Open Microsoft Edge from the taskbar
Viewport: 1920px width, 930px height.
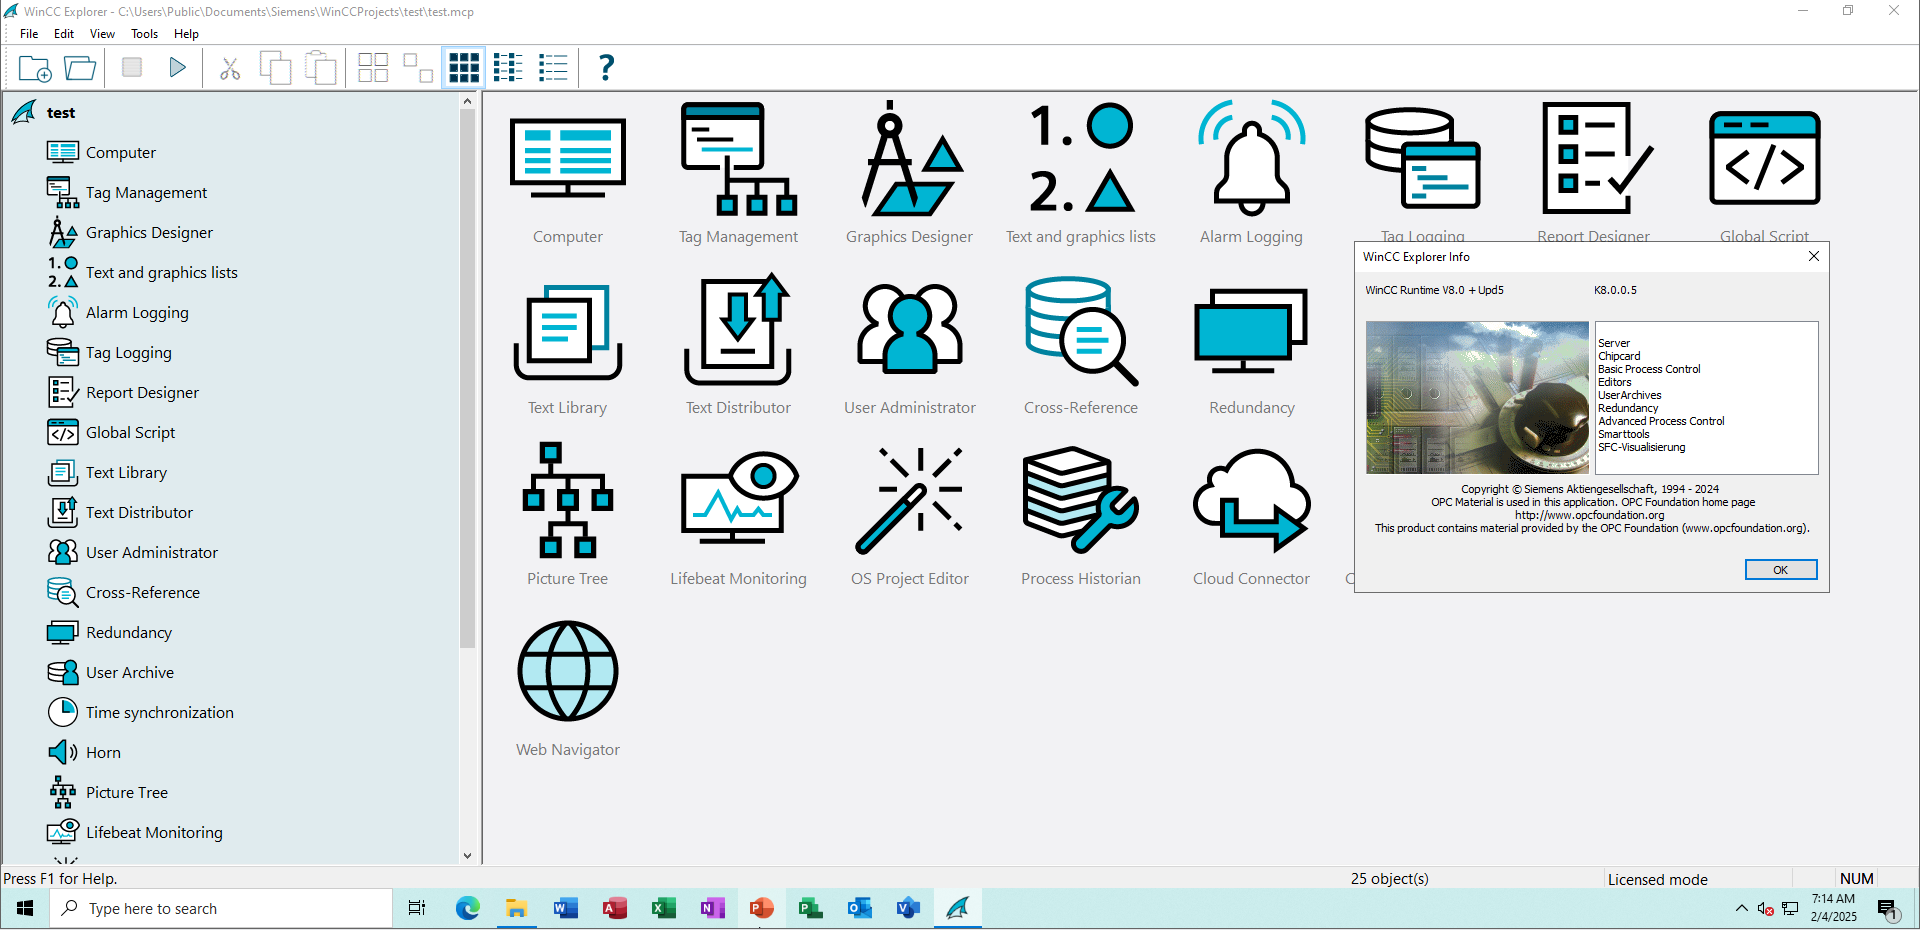tap(467, 908)
